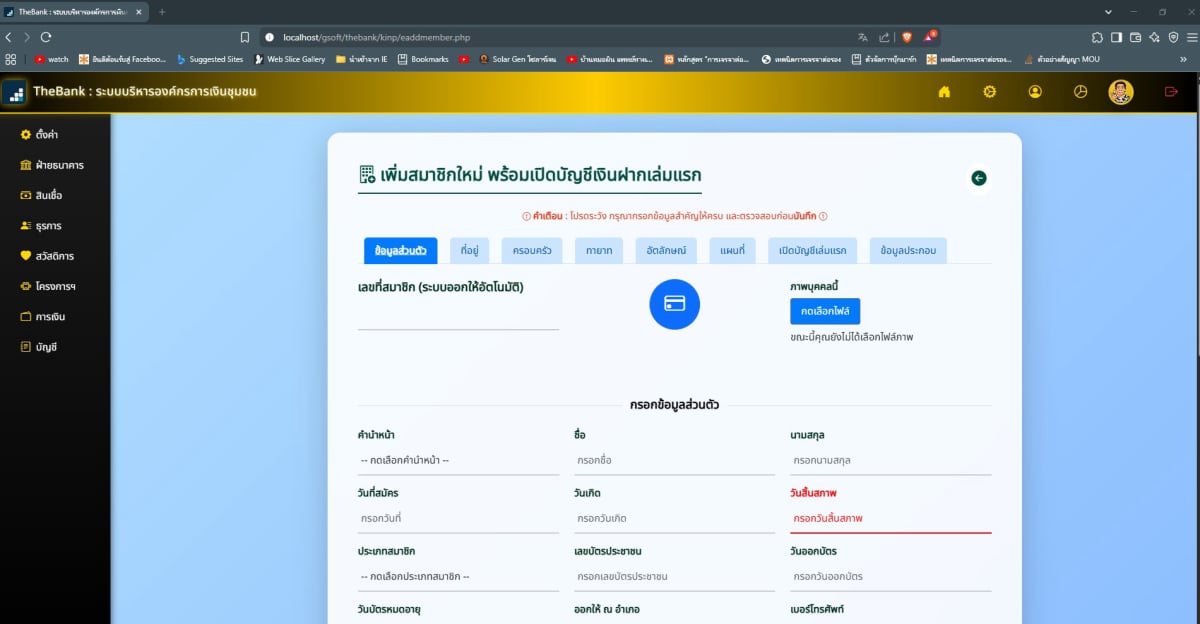Click the red logout icon
Image resolution: width=1200 pixels, height=624 pixels.
coord(1171,92)
